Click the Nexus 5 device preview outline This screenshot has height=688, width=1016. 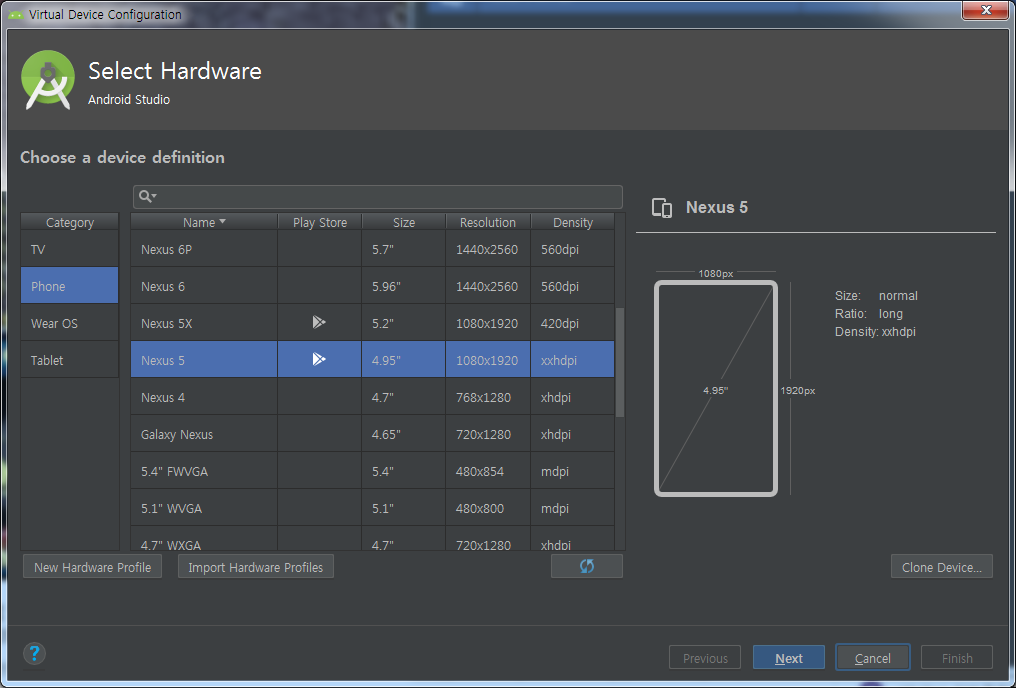click(715, 389)
